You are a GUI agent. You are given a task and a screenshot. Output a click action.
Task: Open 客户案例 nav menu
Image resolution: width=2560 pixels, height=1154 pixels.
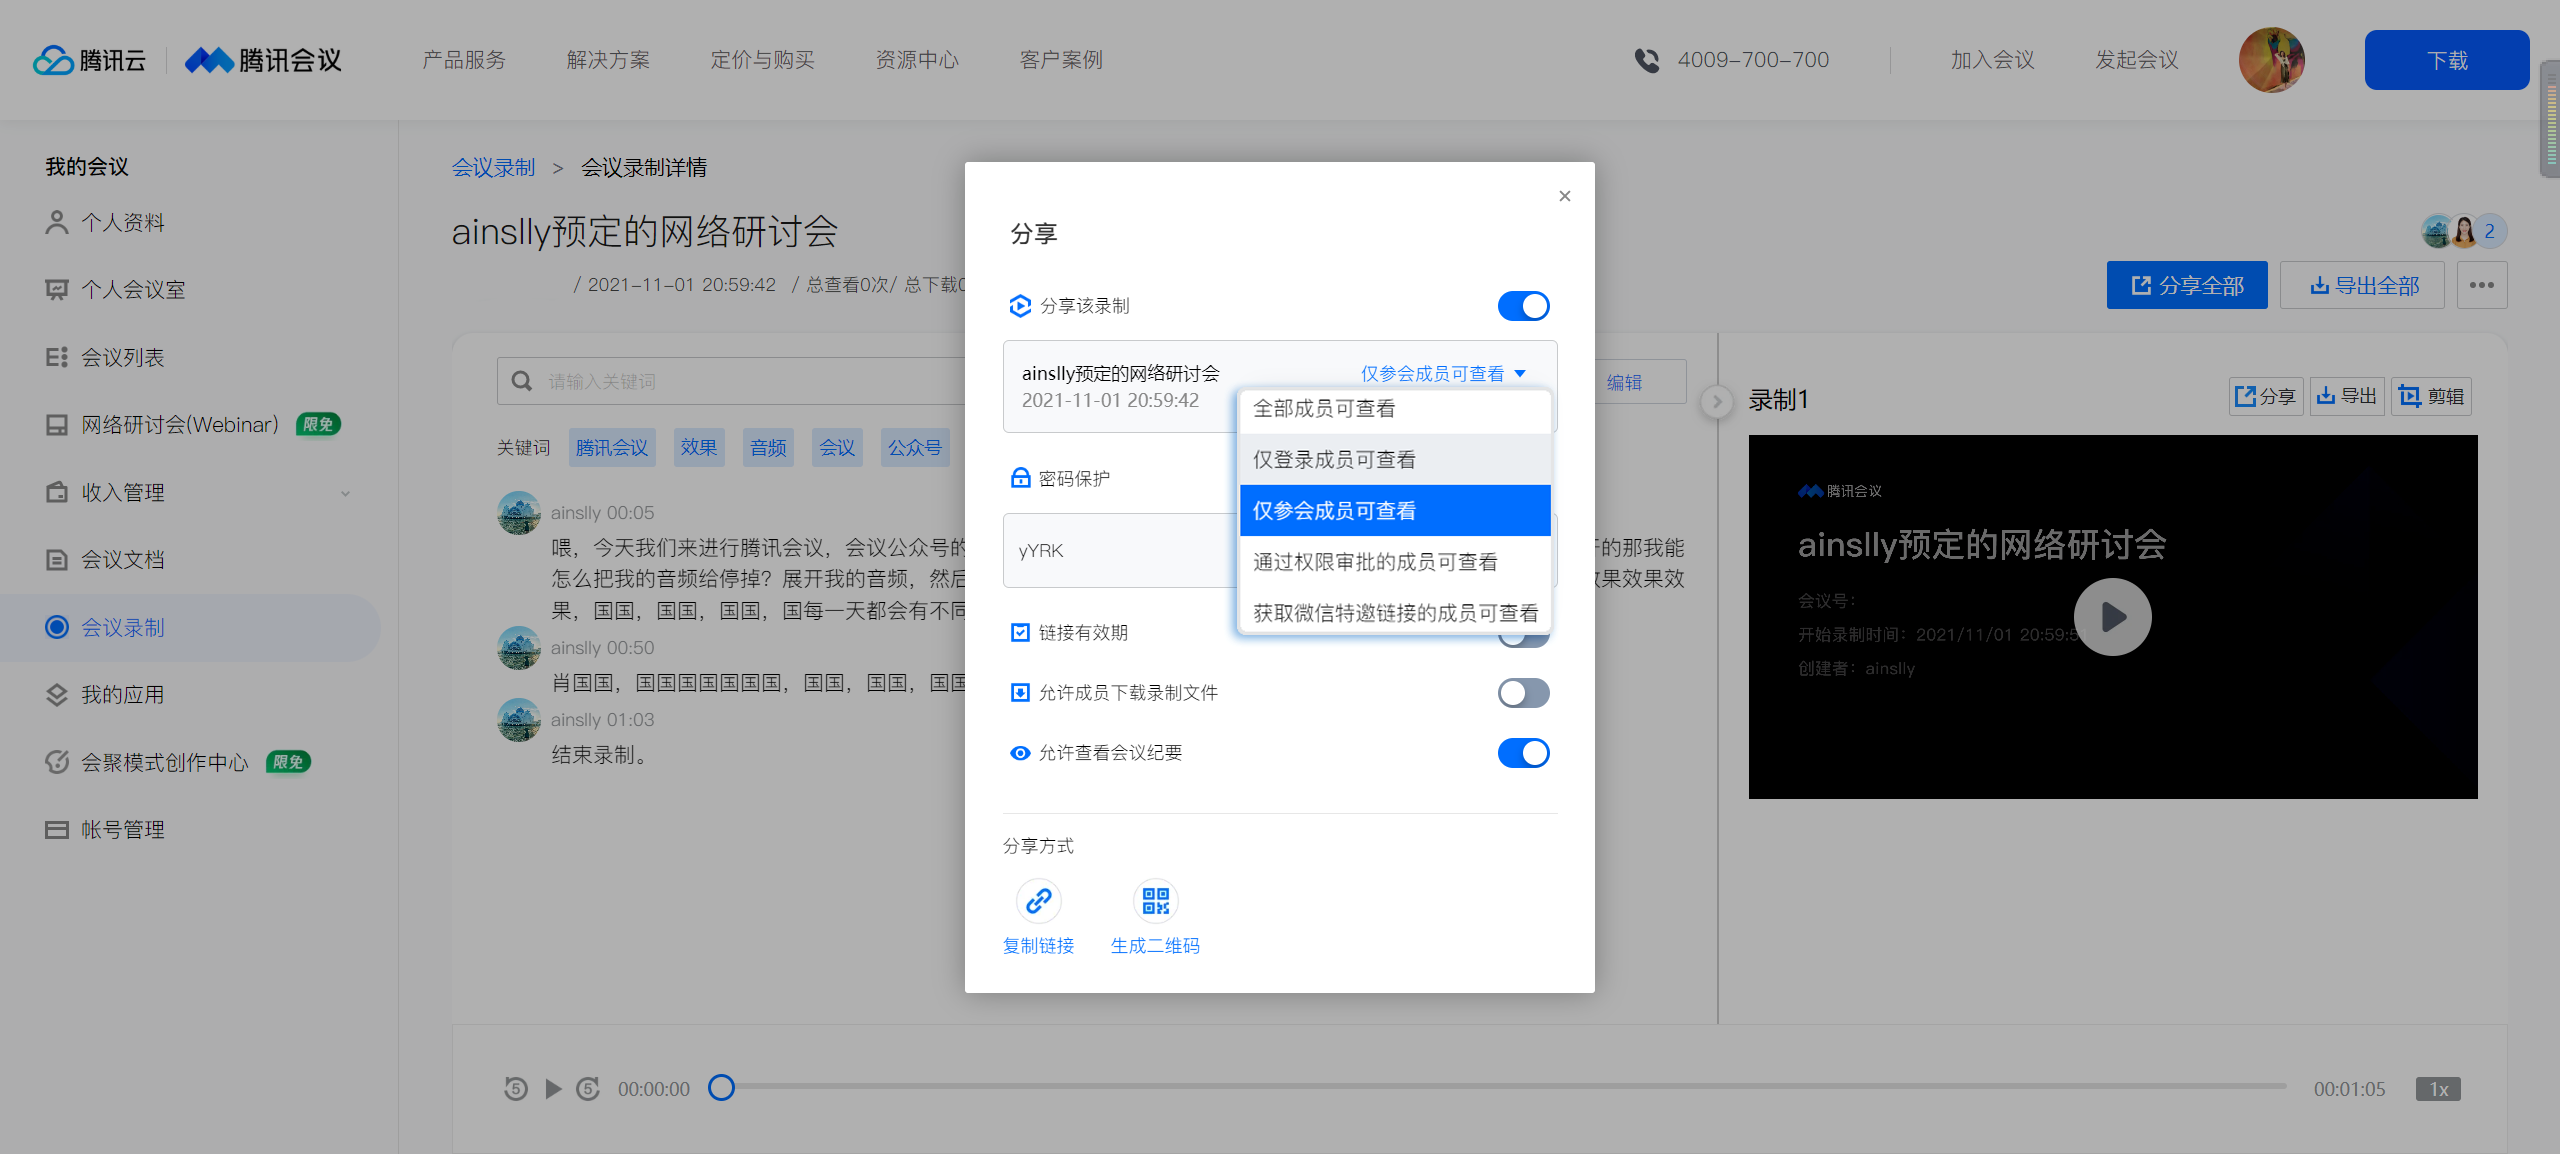tap(1061, 60)
